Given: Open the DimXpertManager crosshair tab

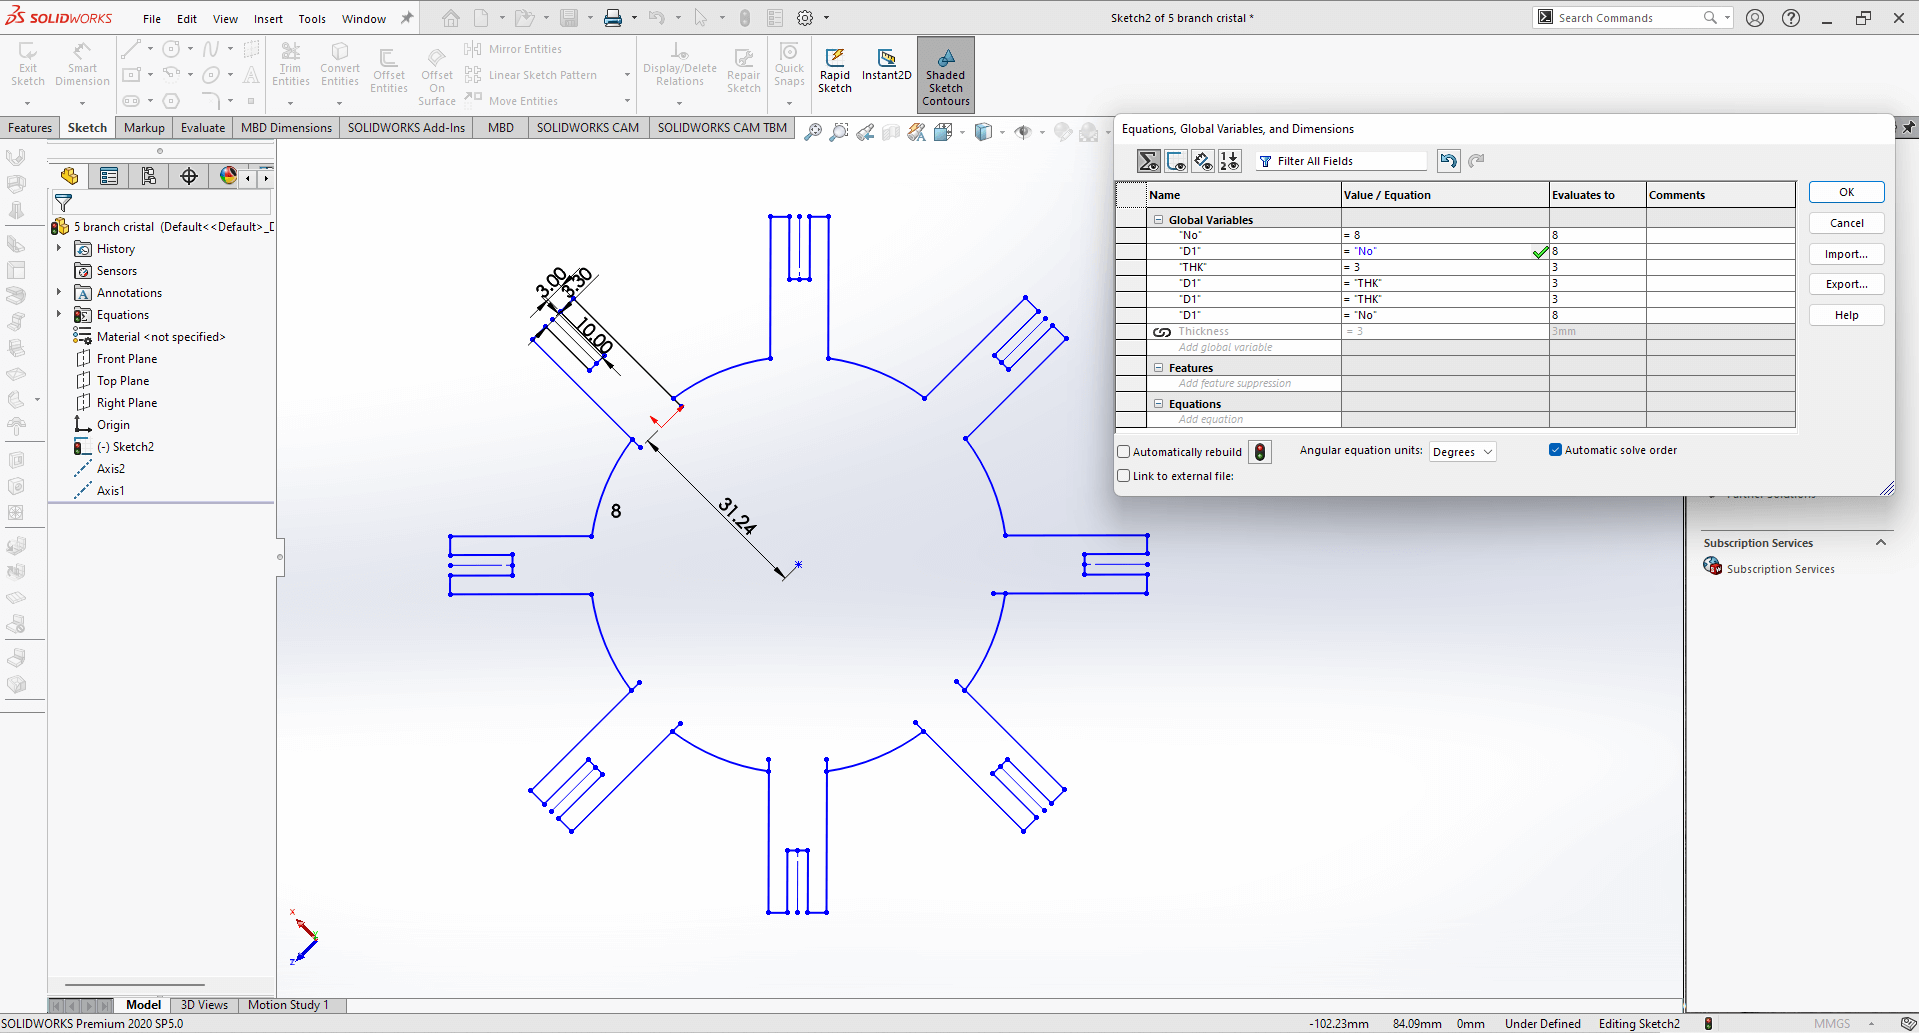Looking at the screenshot, I should [189, 177].
